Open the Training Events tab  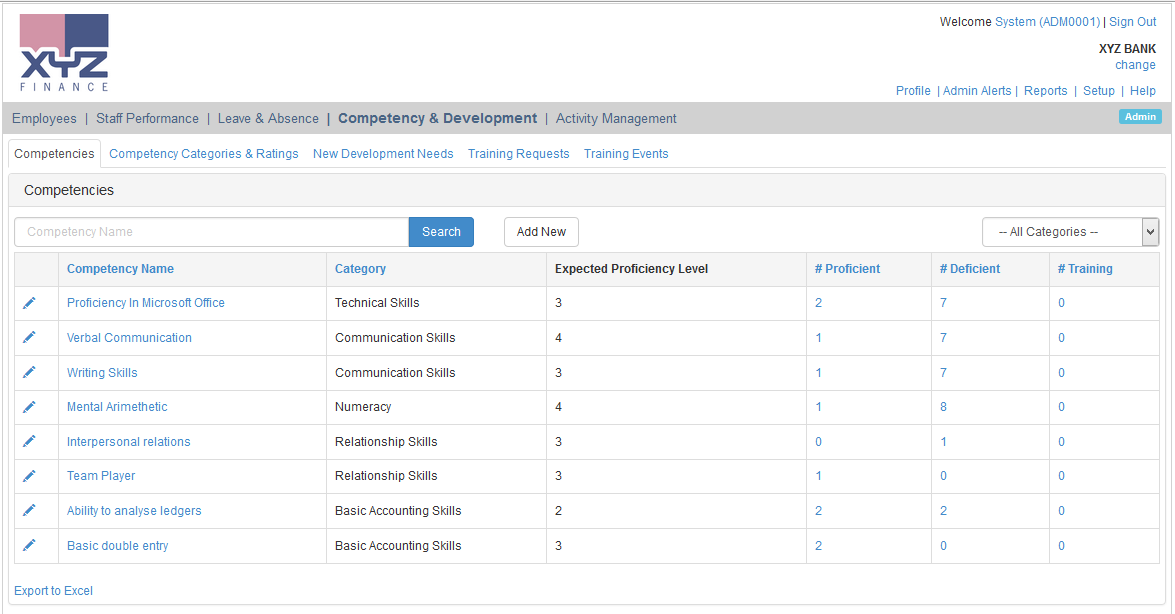click(626, 154)
